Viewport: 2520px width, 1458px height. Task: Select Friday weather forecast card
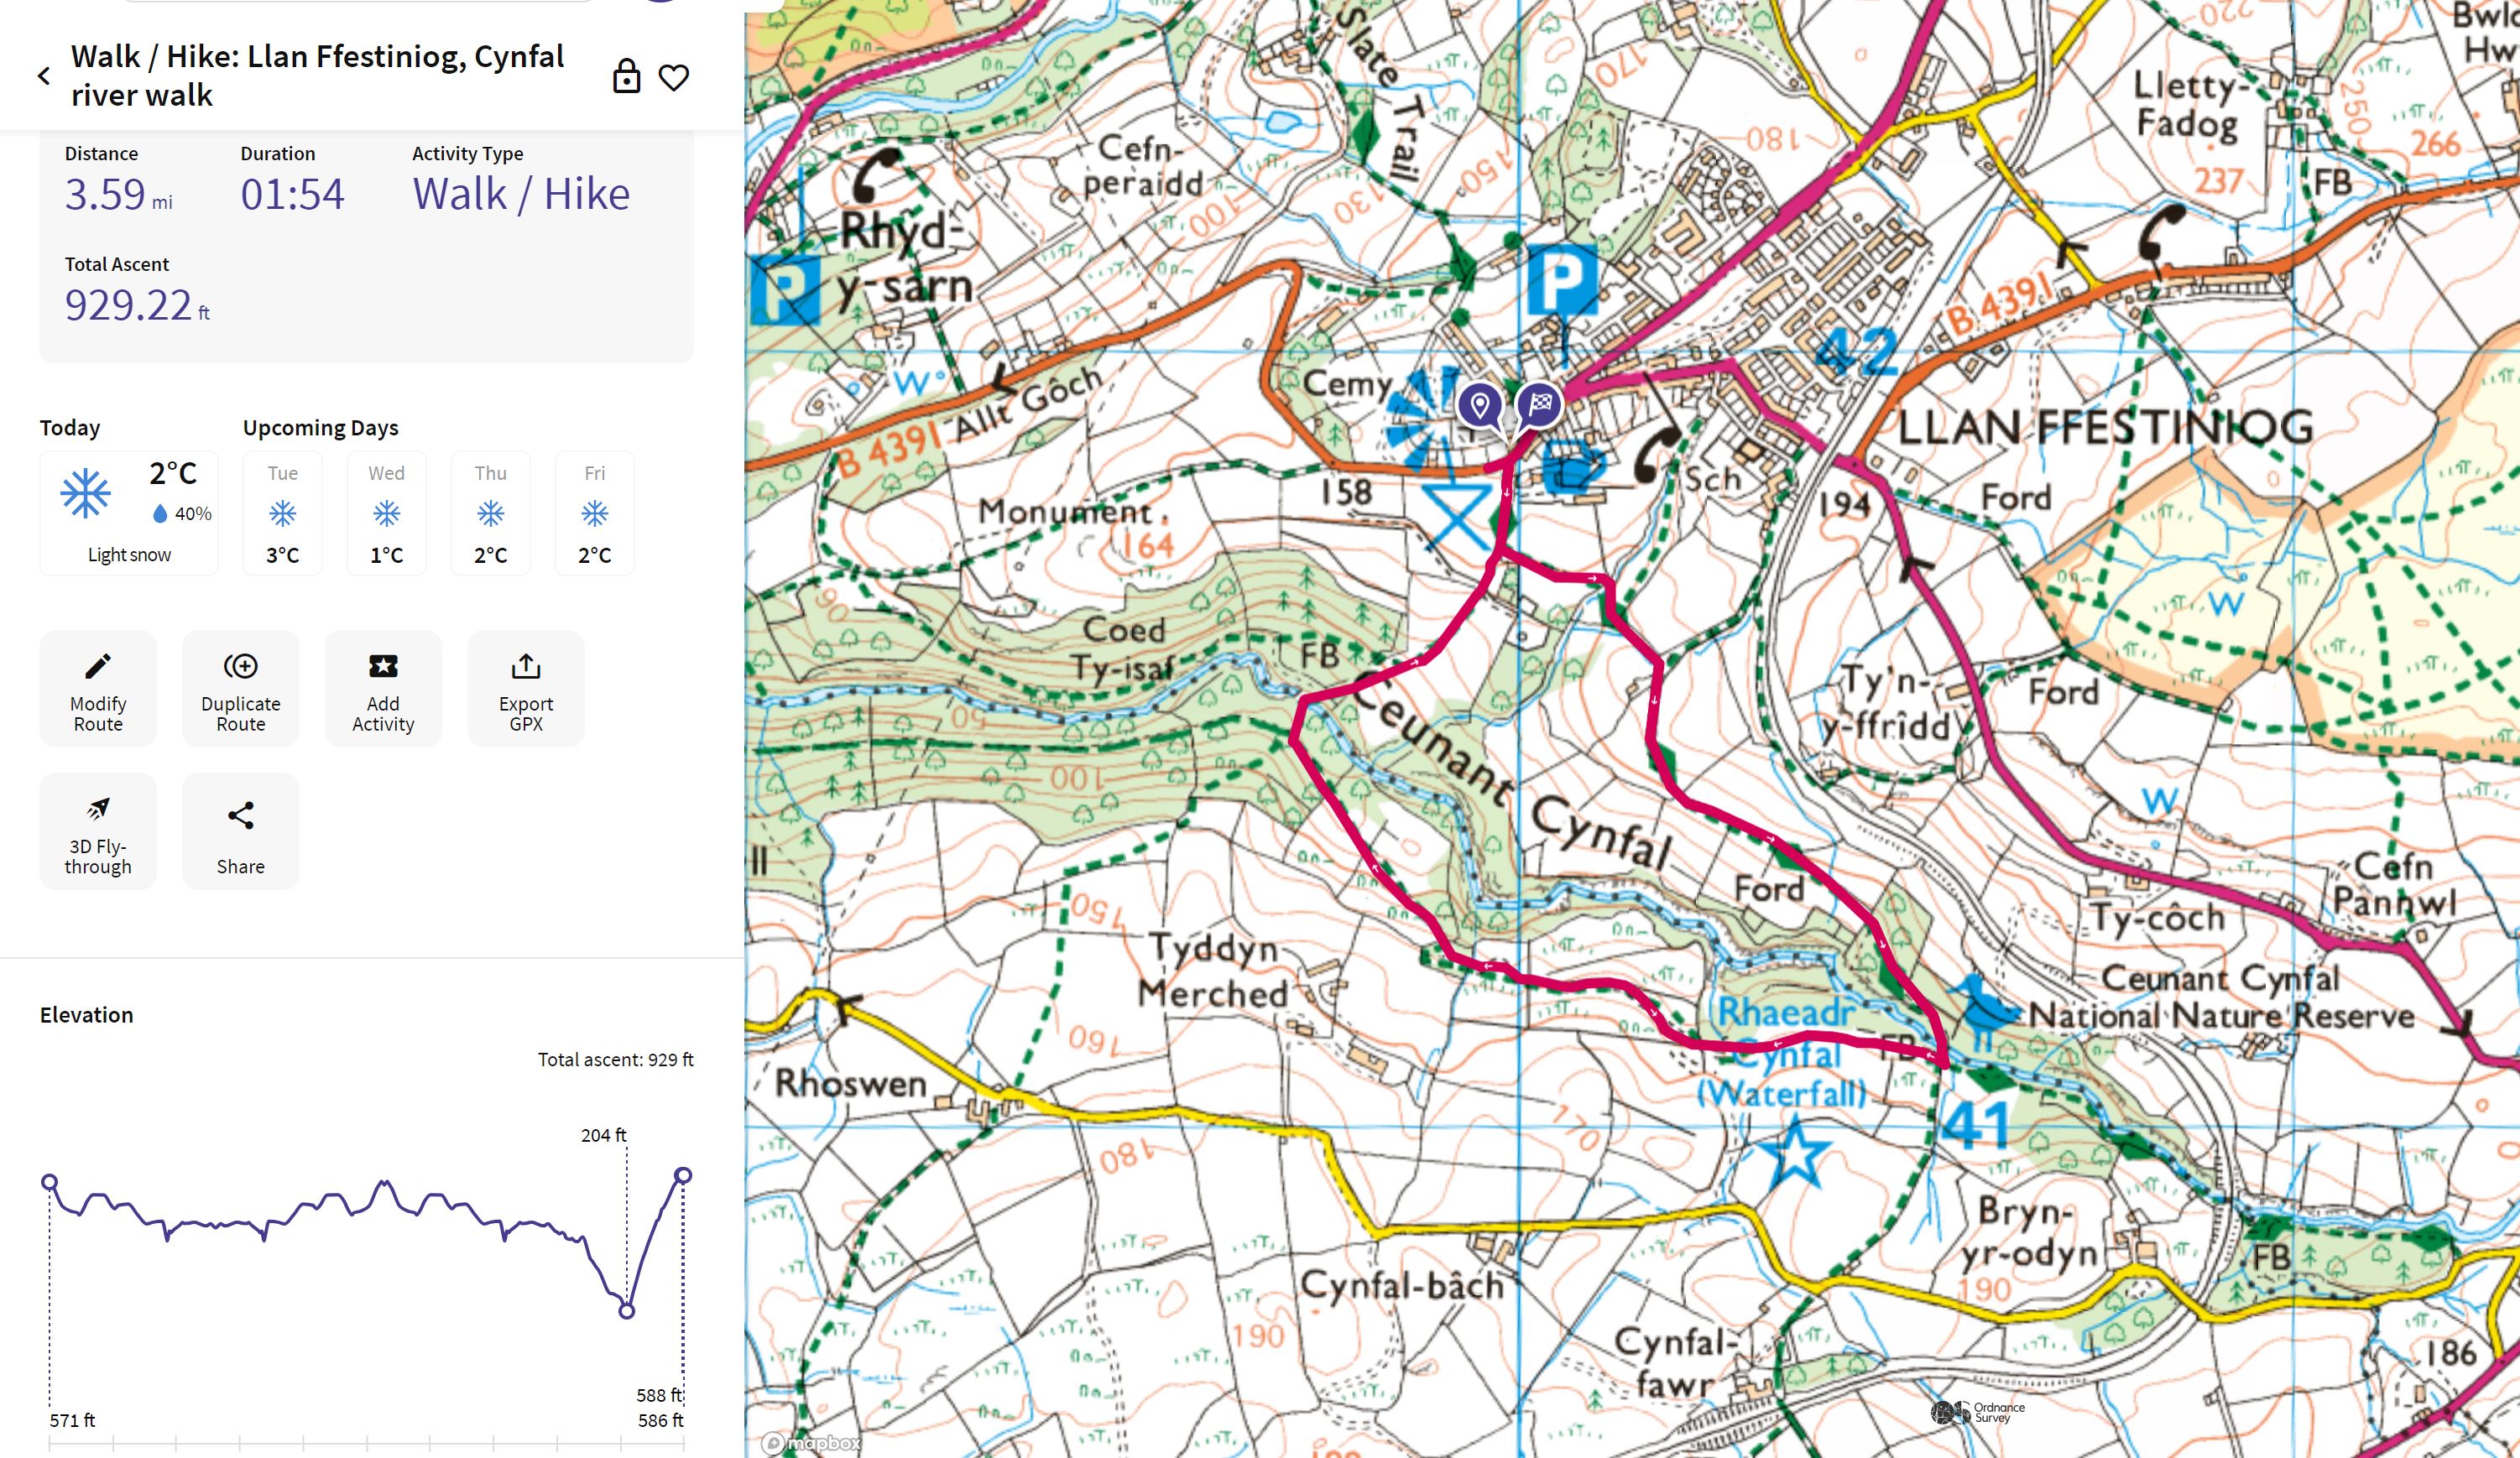594,513
